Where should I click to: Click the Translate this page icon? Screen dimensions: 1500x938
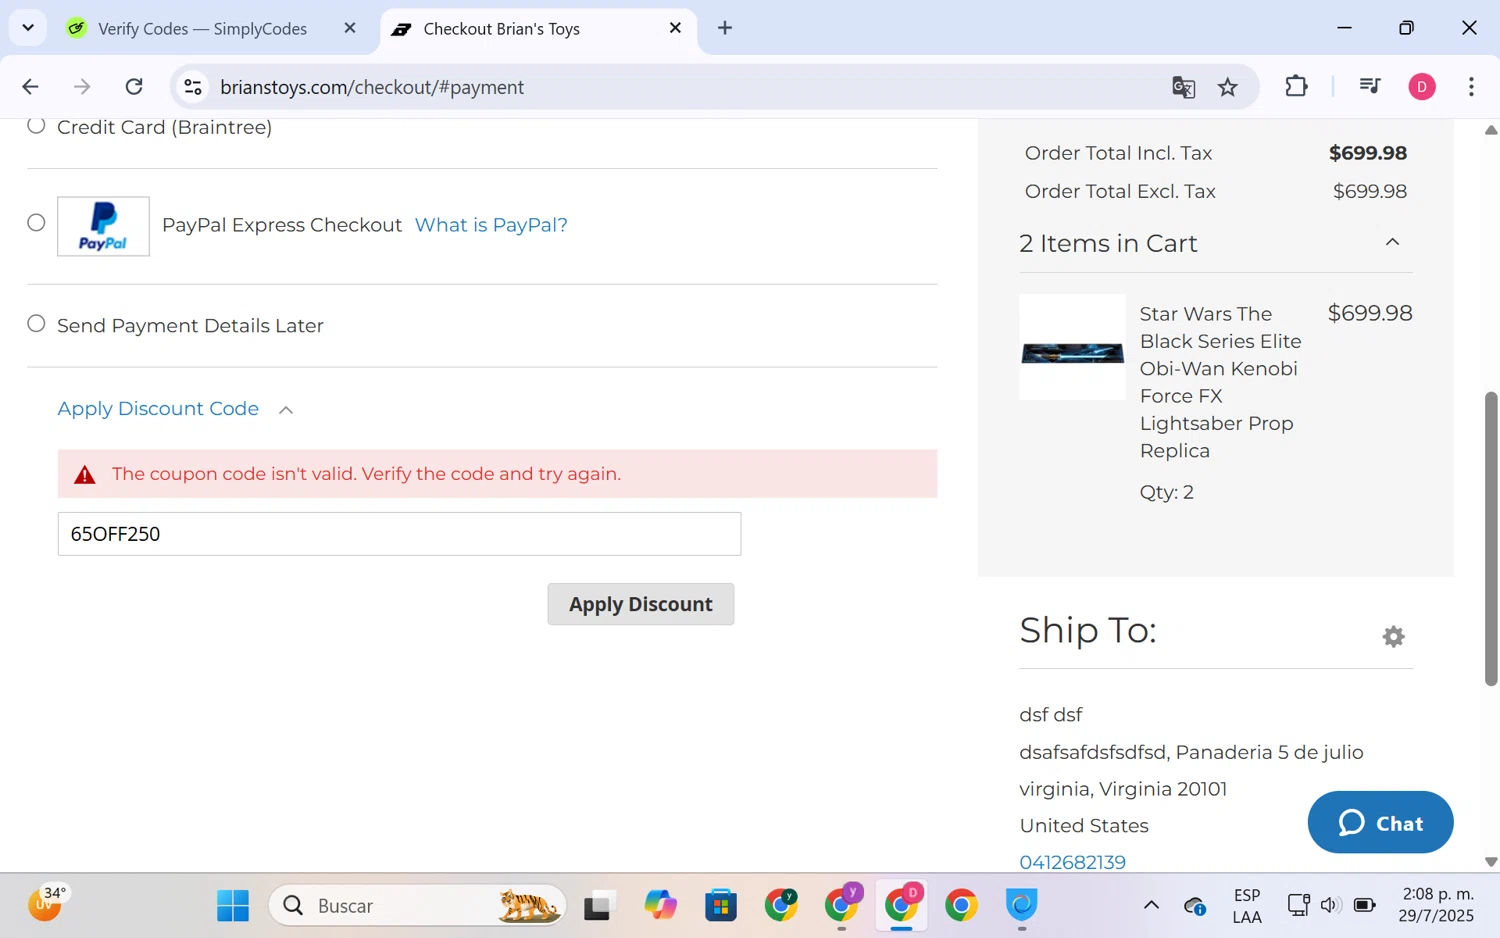click(x=1184, y=87)
